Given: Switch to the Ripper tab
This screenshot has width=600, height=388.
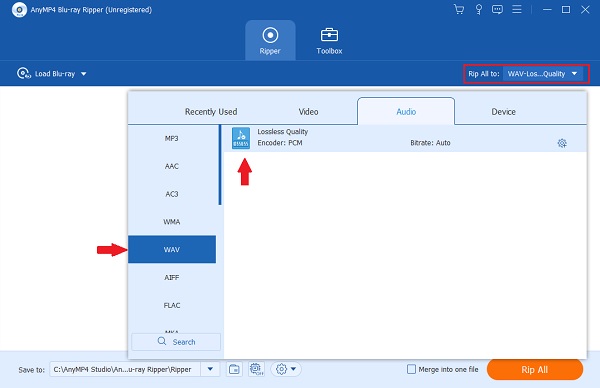Looking at the screenshot, I should [270, 40].
